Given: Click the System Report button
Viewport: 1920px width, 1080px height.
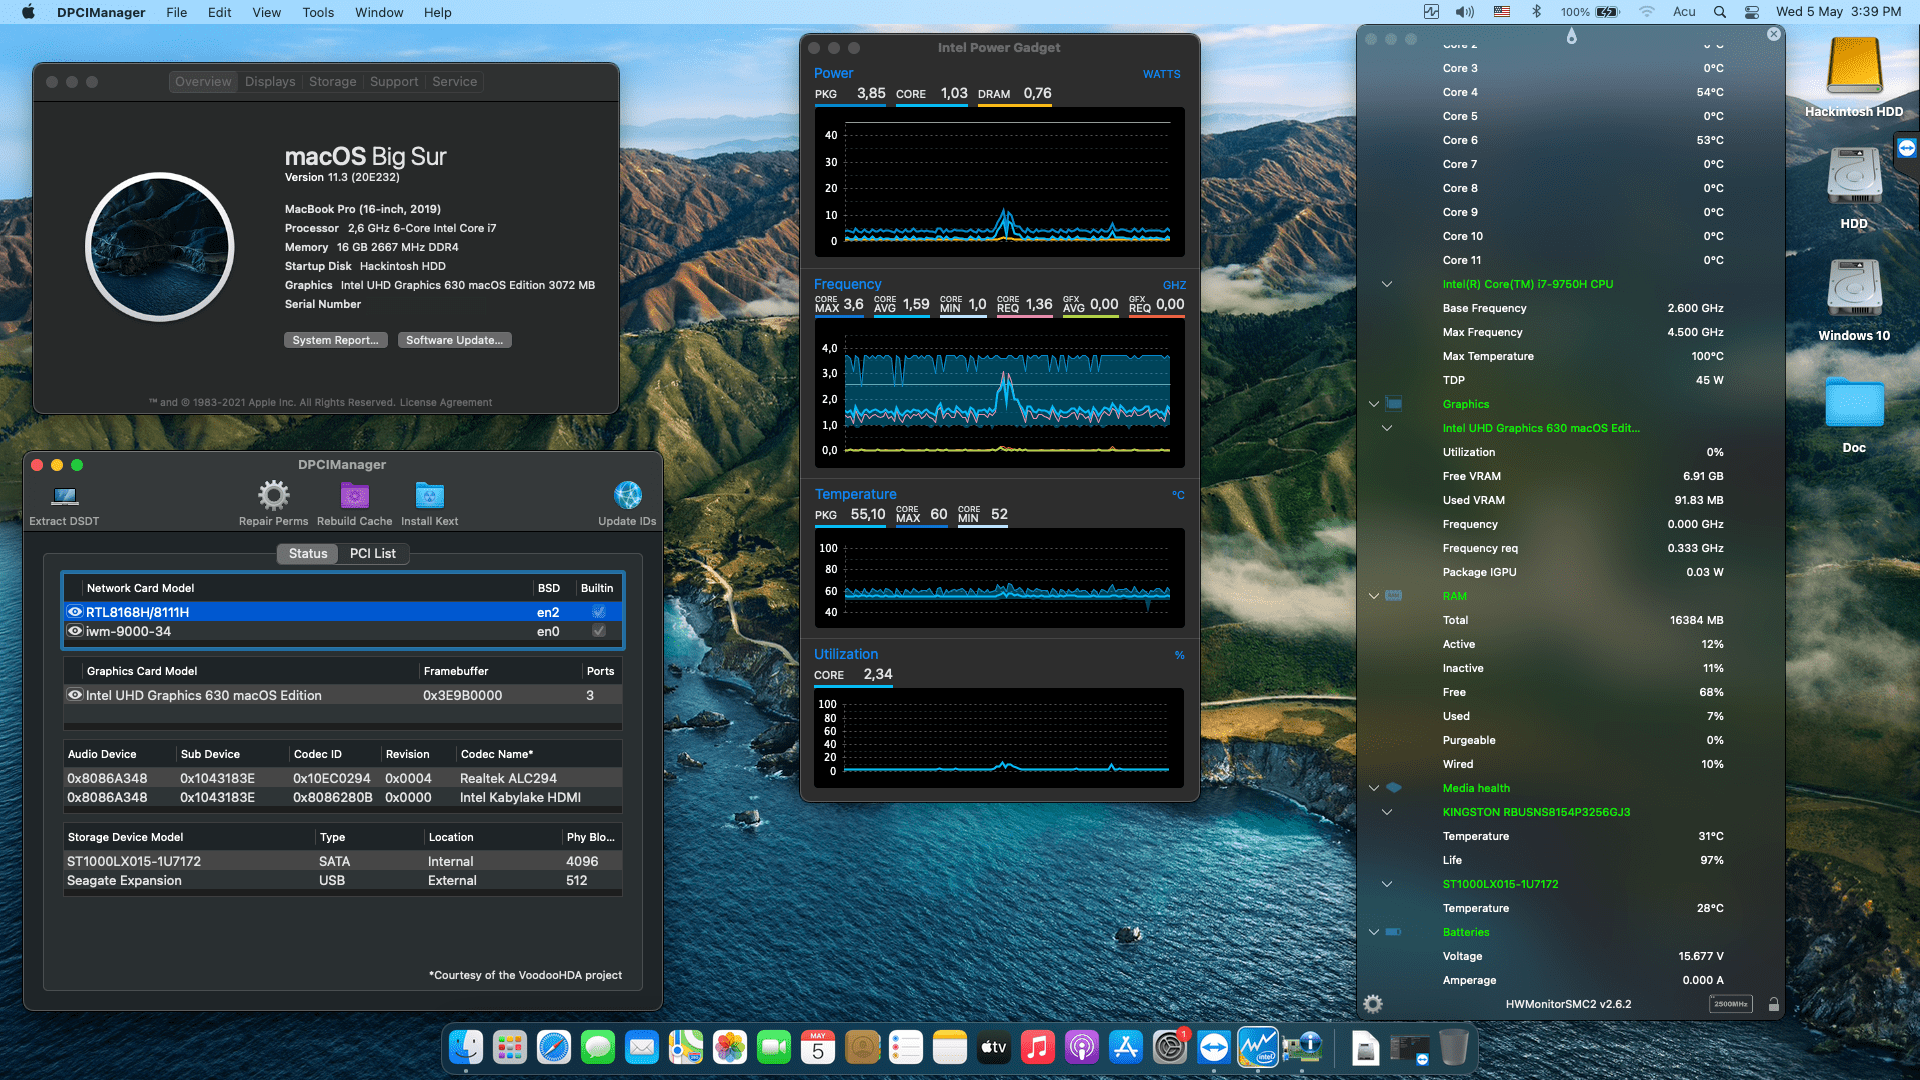Looking at the screenshot, I should (x=335, y=340).
